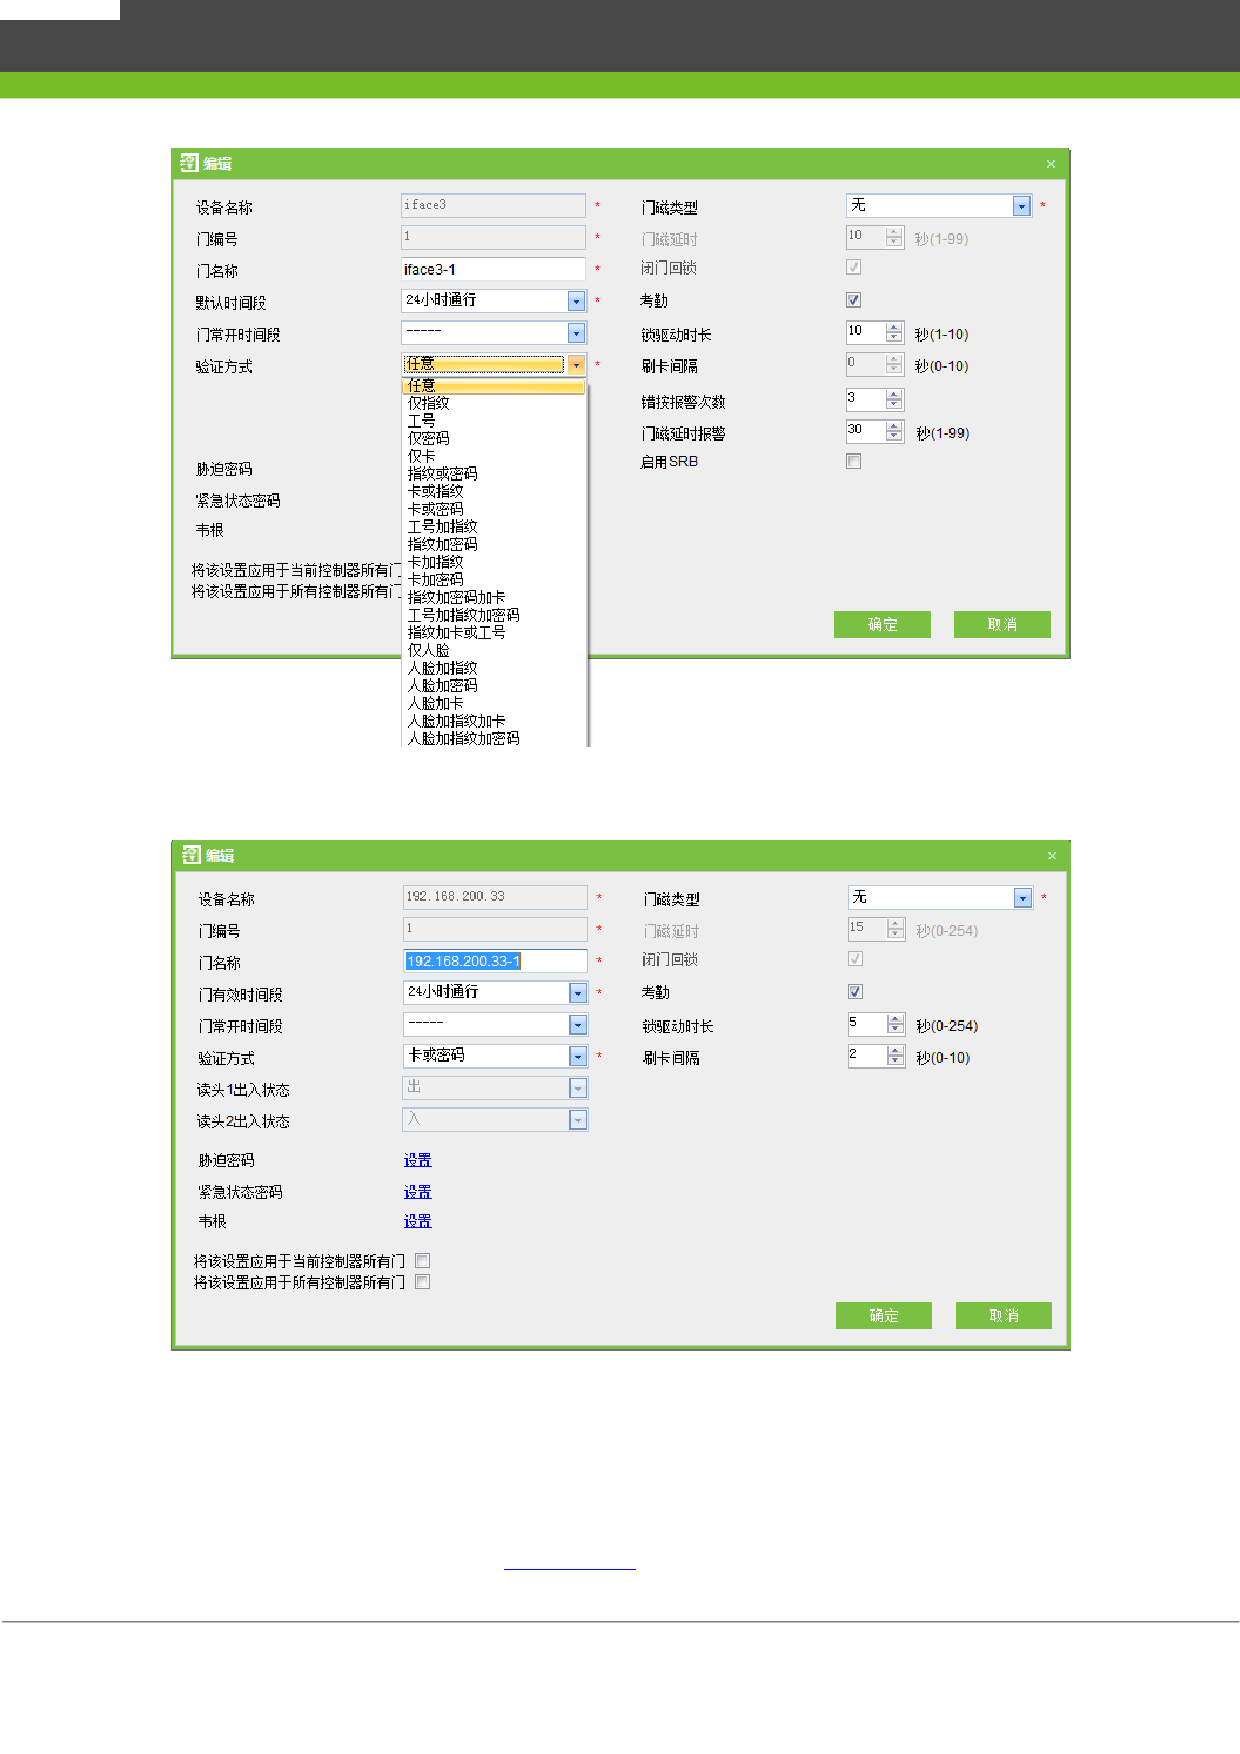
Task: Check 将该设置应用于所有控制器所有门 in lower dialog
Action: tap(423, 1282)
